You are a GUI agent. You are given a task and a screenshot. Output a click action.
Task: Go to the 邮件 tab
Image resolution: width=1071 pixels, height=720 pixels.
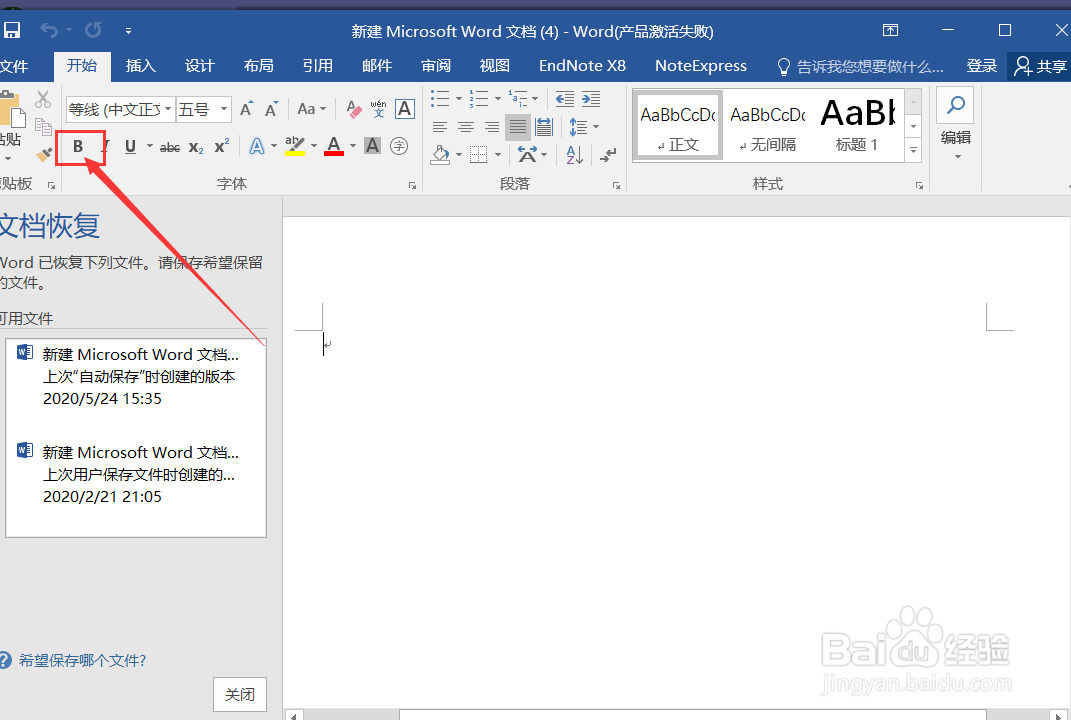(377, 66)
